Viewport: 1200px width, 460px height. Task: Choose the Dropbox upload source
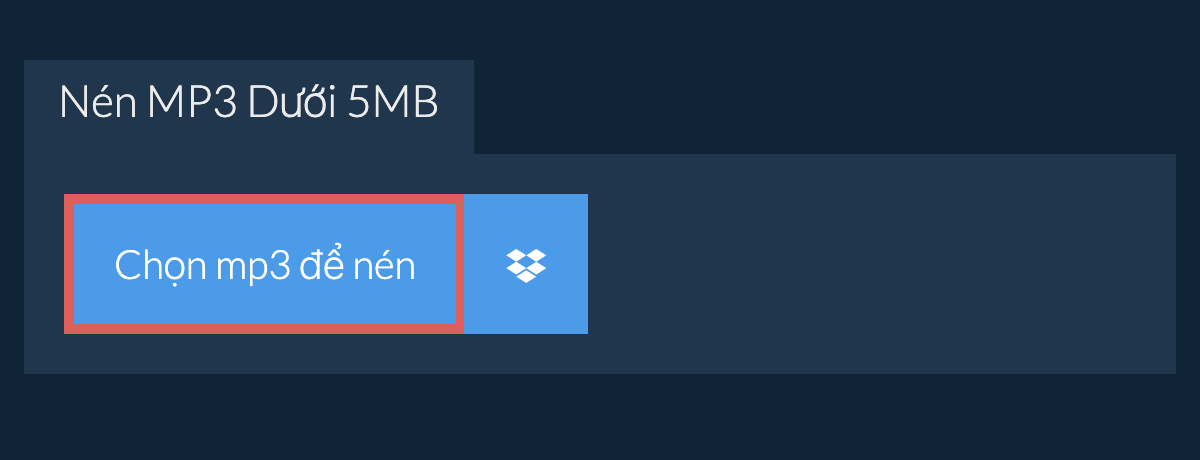[x=526, y=264]
